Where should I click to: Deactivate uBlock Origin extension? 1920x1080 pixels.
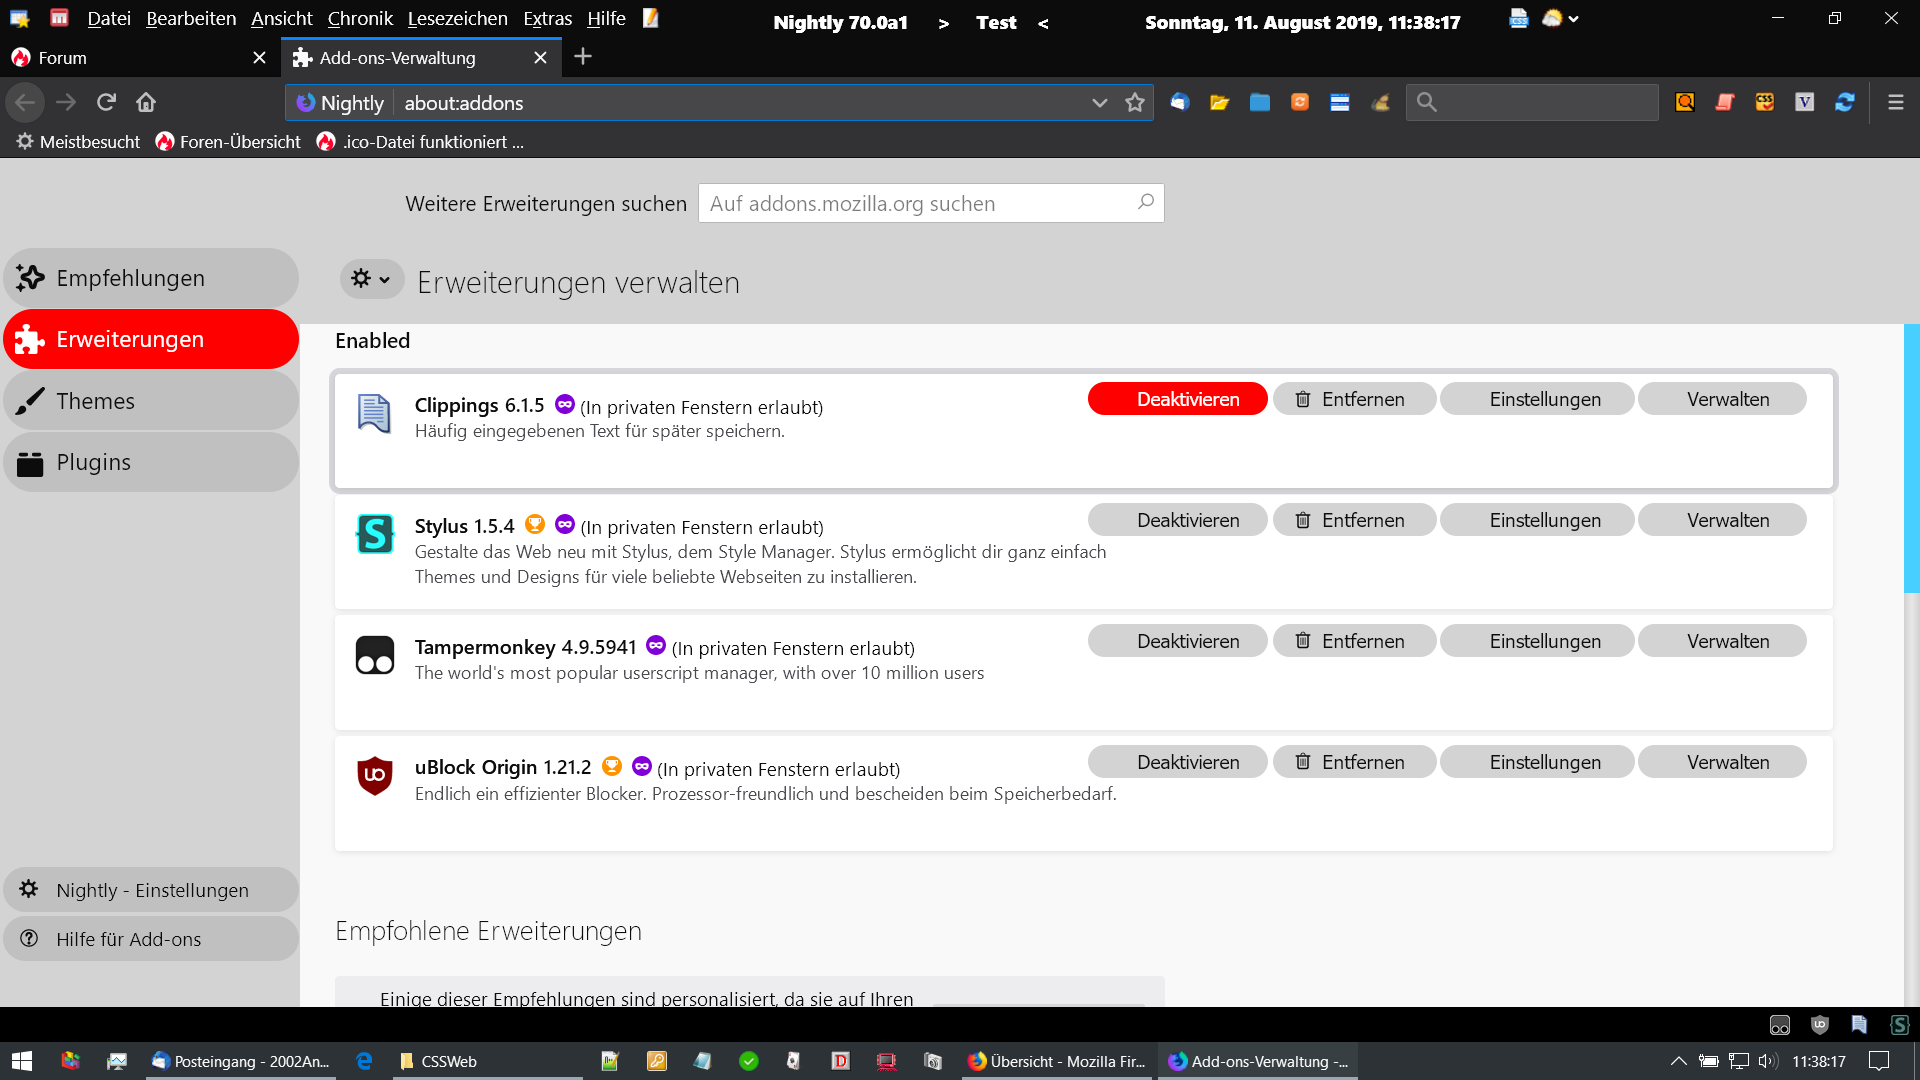coord(1177,762)
